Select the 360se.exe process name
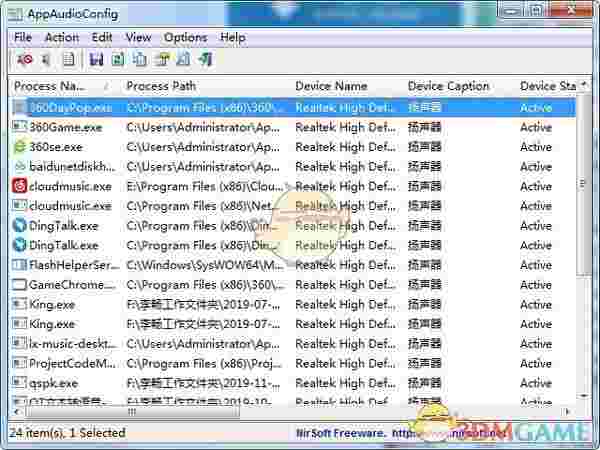Viewport: 600px width, 450px height. (x=56, y=147)
